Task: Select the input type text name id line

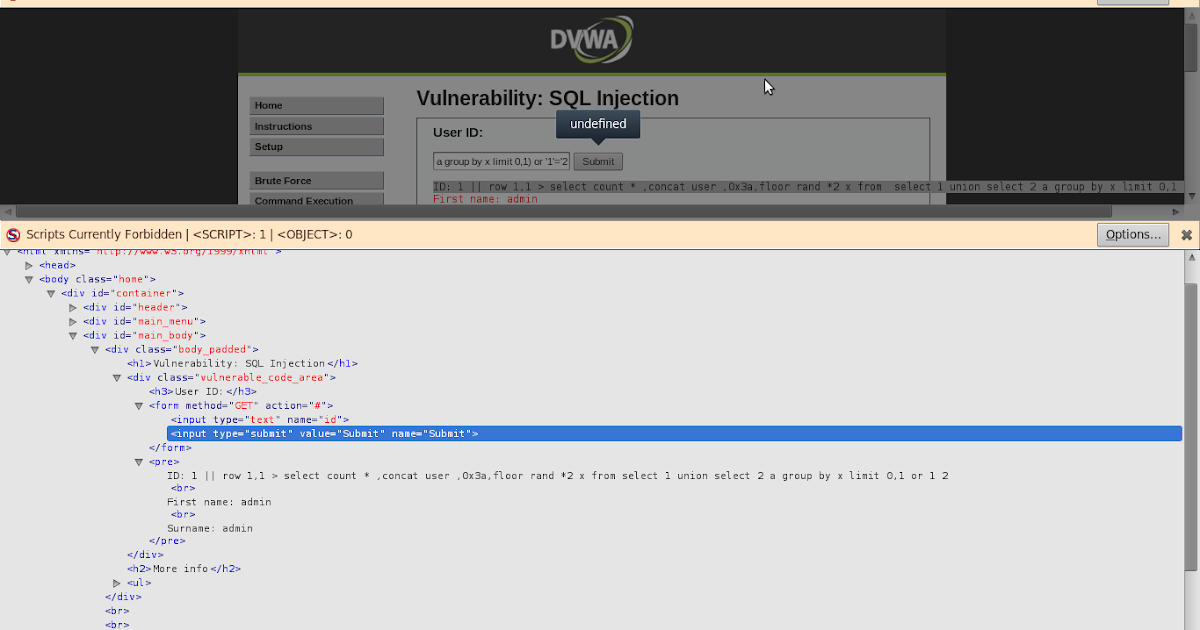Action: coord(260,420)
